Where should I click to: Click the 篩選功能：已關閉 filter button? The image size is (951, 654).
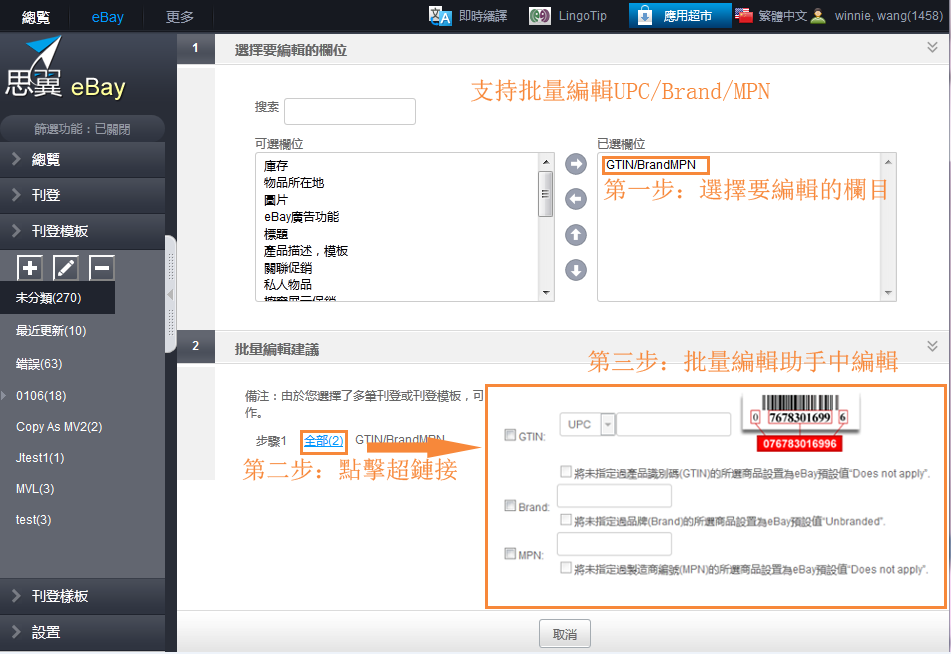(82, 129)
